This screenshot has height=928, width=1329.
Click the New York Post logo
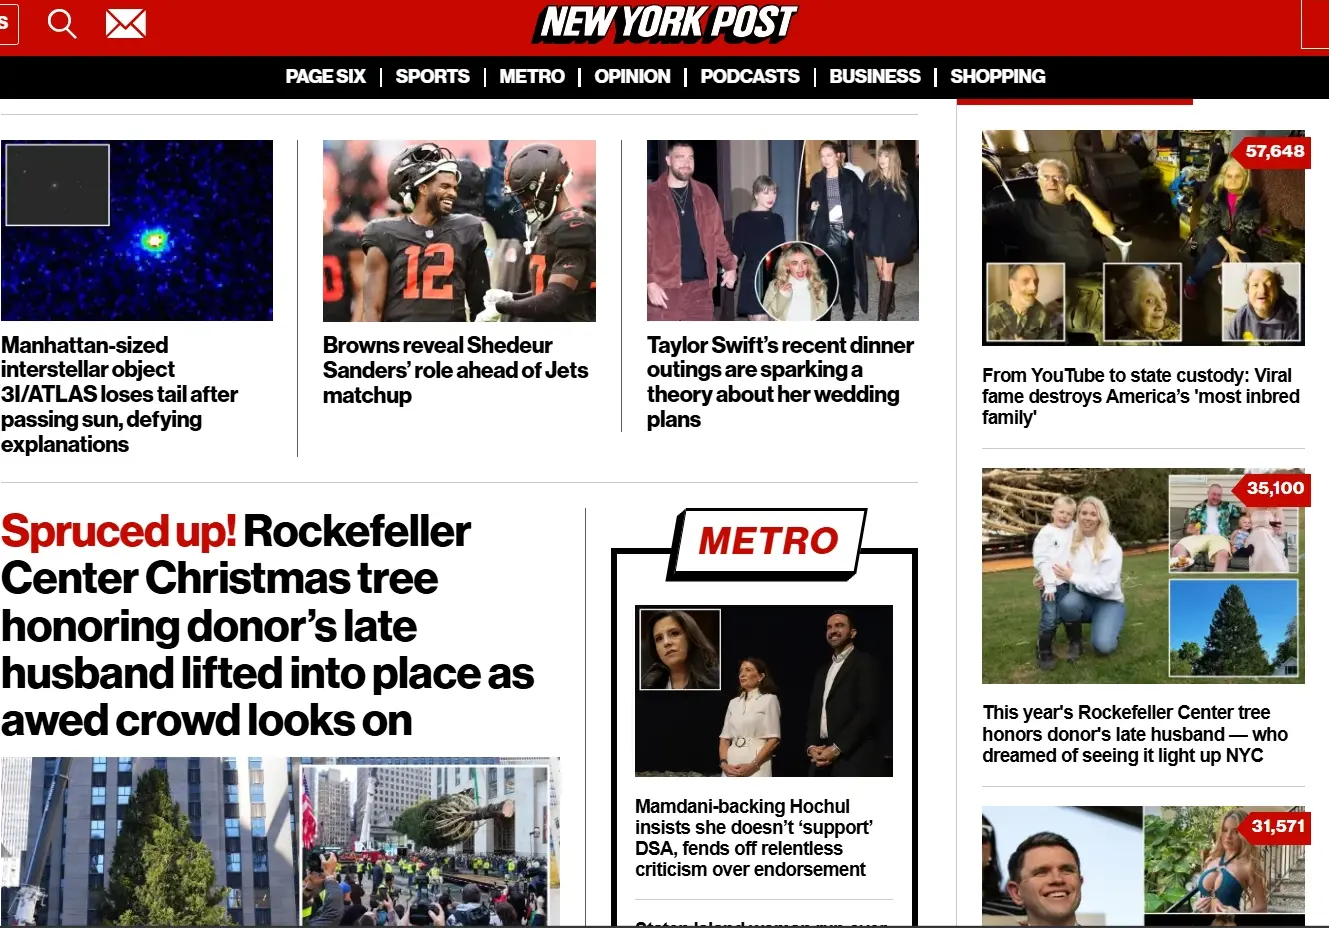tap(666, 24)
